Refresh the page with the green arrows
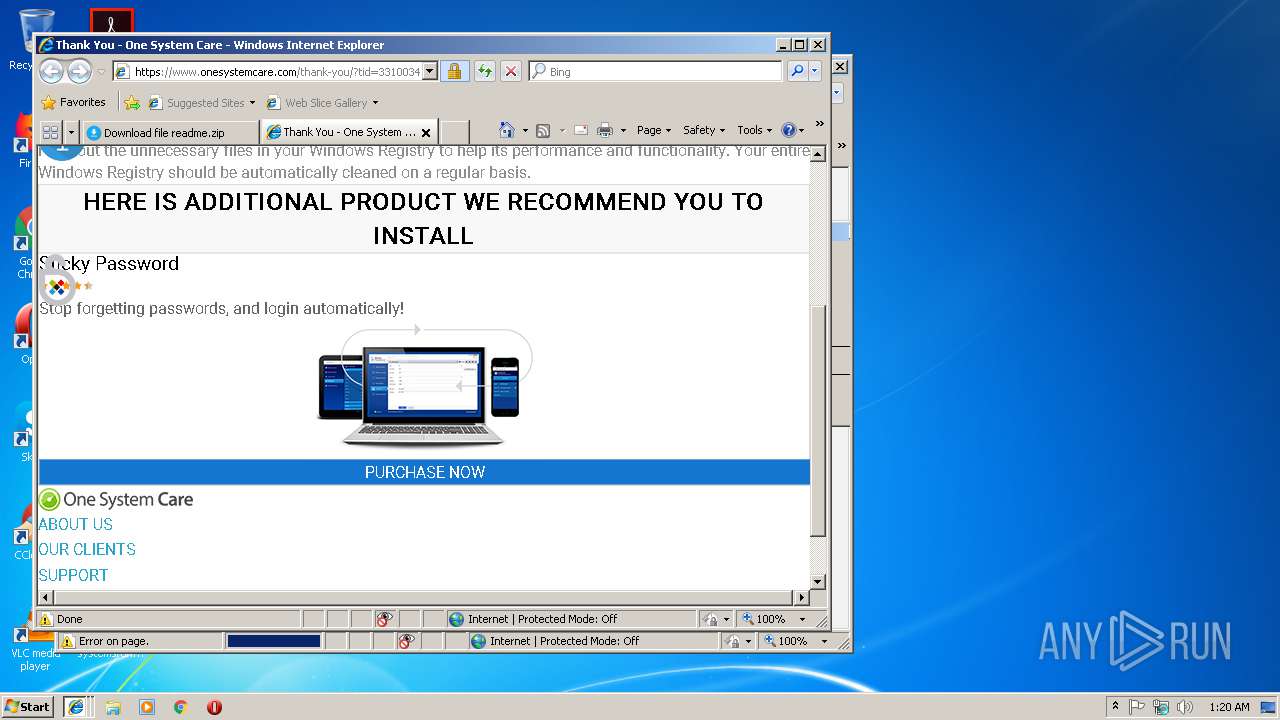Screen dimensions: 1280x720 [484, 71]
